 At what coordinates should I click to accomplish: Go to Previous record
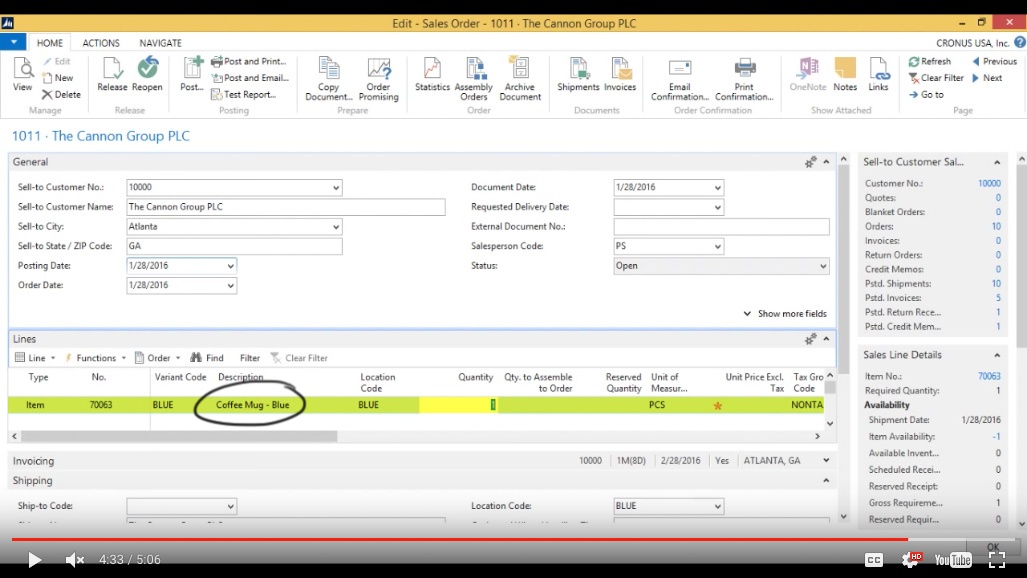(994, 62)
